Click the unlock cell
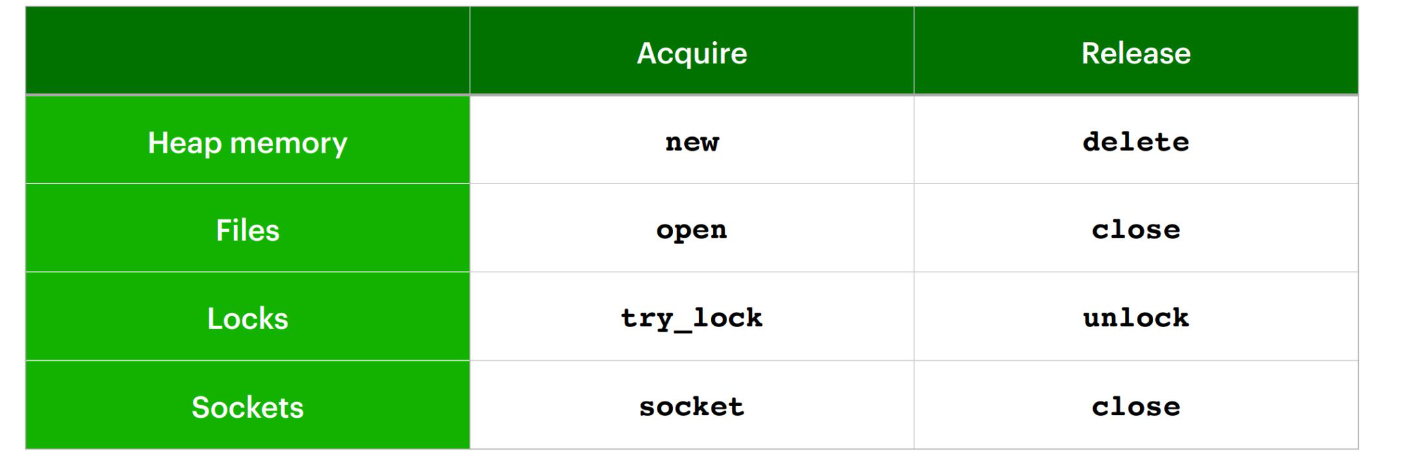 click(x=1136, y=318)
